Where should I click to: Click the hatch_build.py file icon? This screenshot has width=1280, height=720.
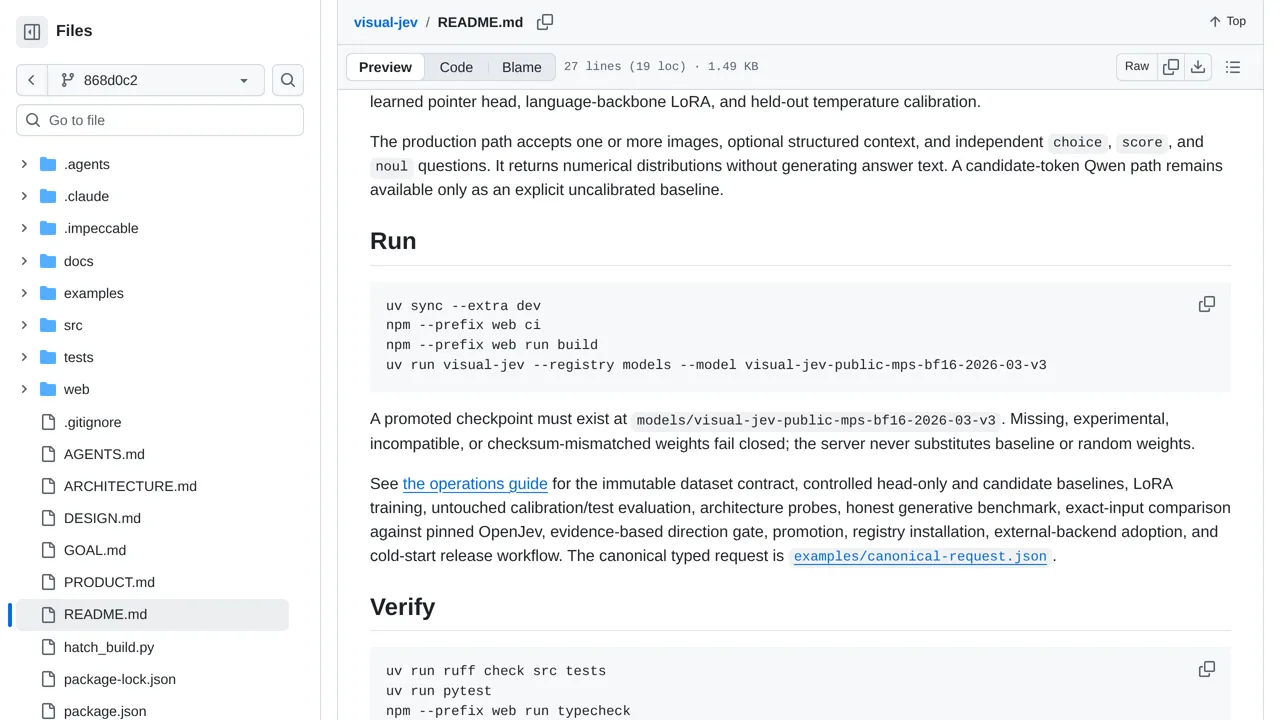(x=48, y=647)
